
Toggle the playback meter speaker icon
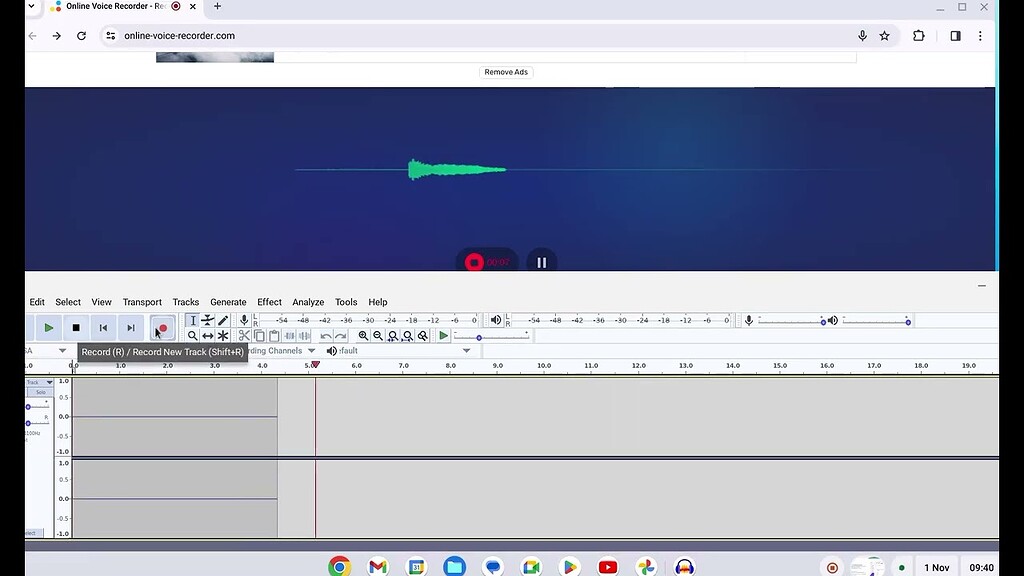(x=495, y=320)
